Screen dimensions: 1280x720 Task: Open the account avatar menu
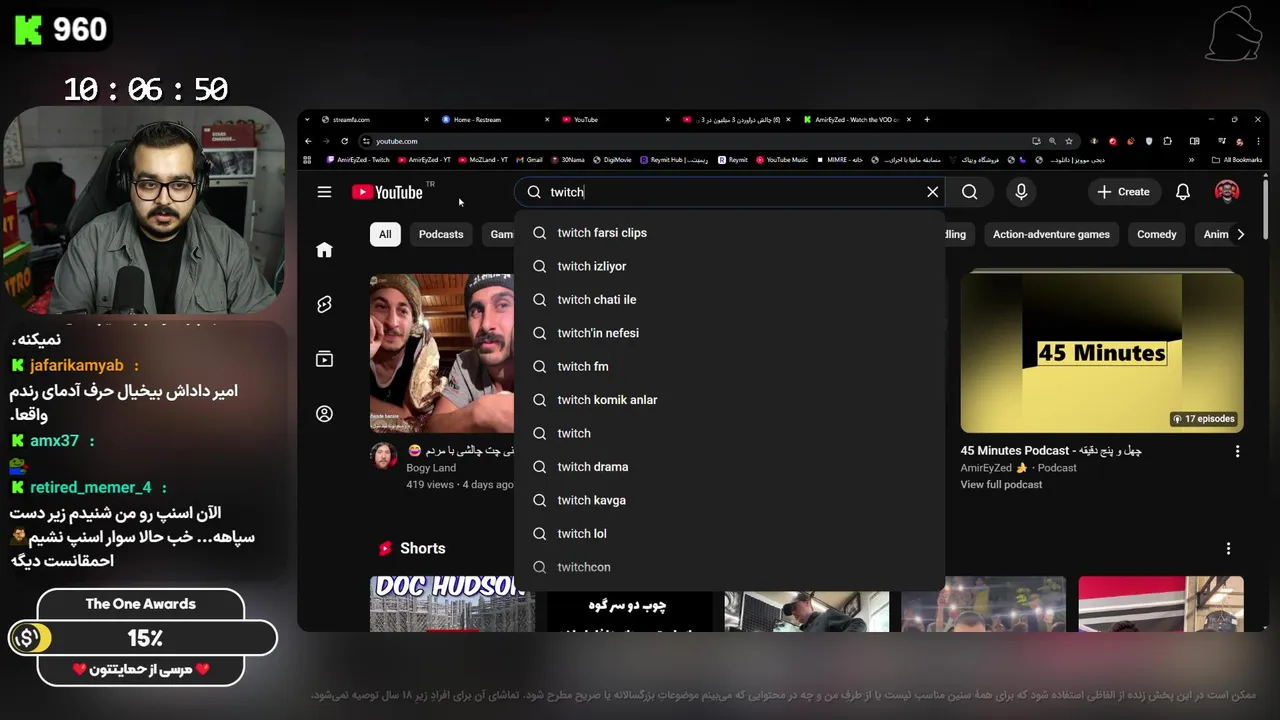pyautogui.click(x=1227, y=192)
